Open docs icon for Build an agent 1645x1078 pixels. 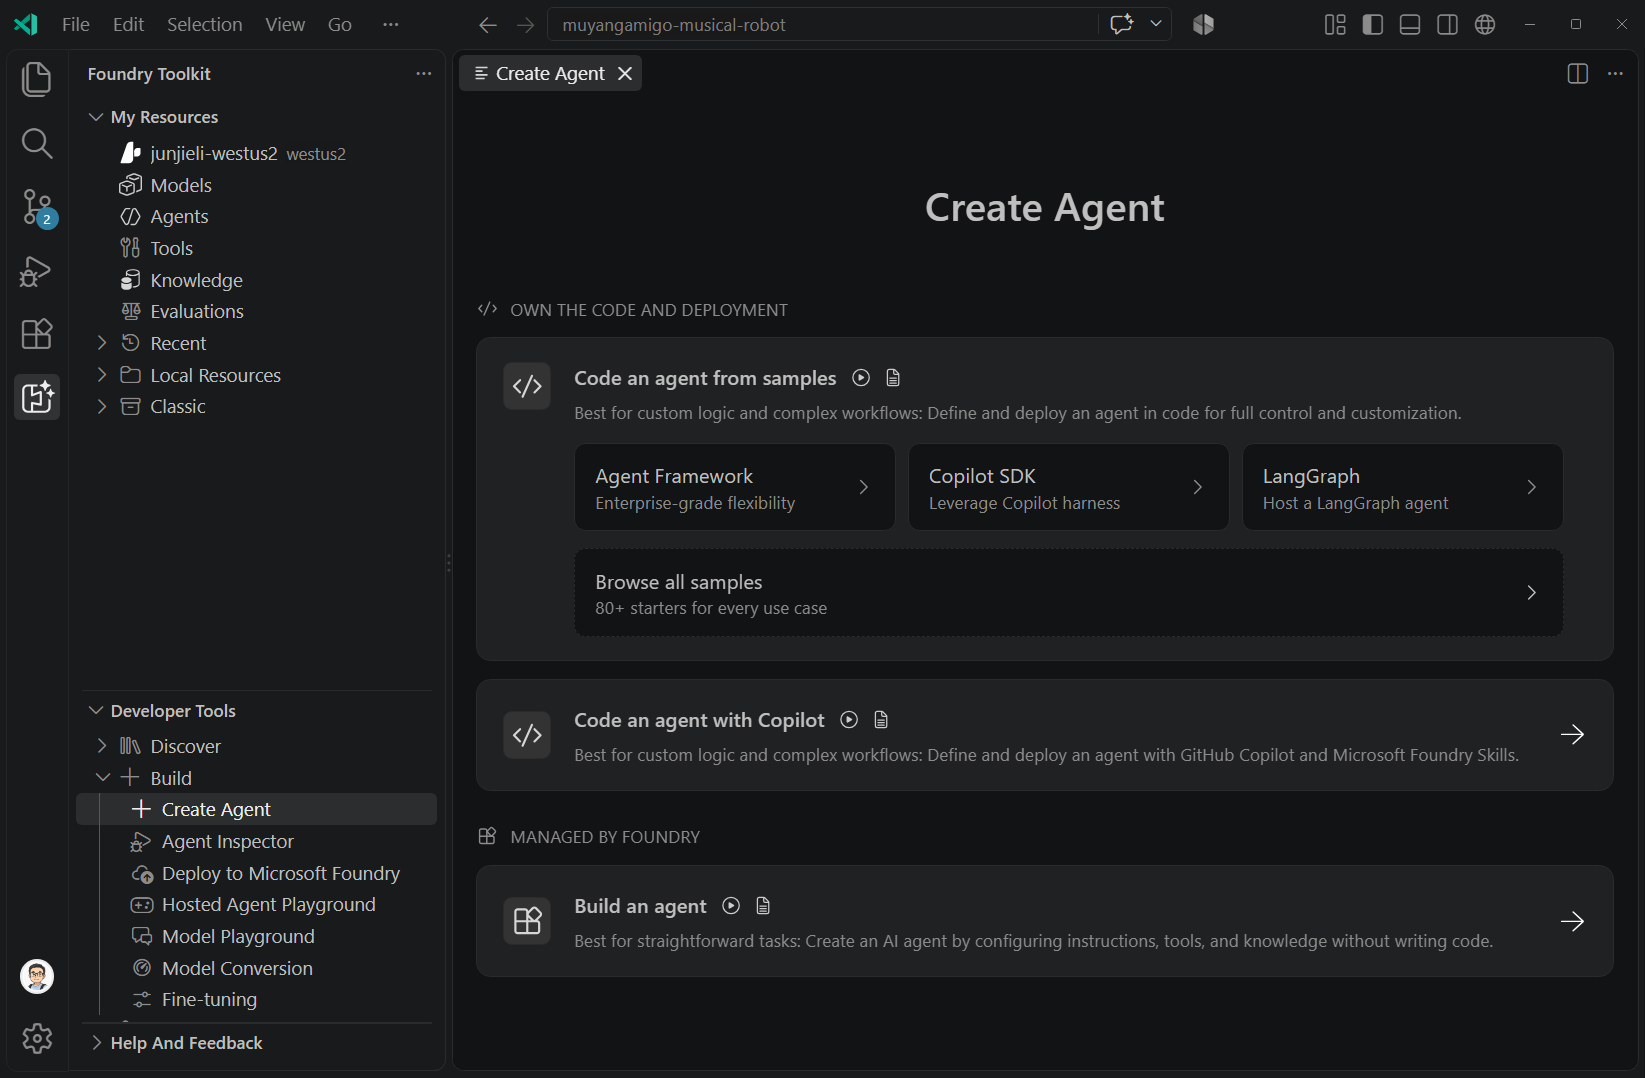pos(763,906)
